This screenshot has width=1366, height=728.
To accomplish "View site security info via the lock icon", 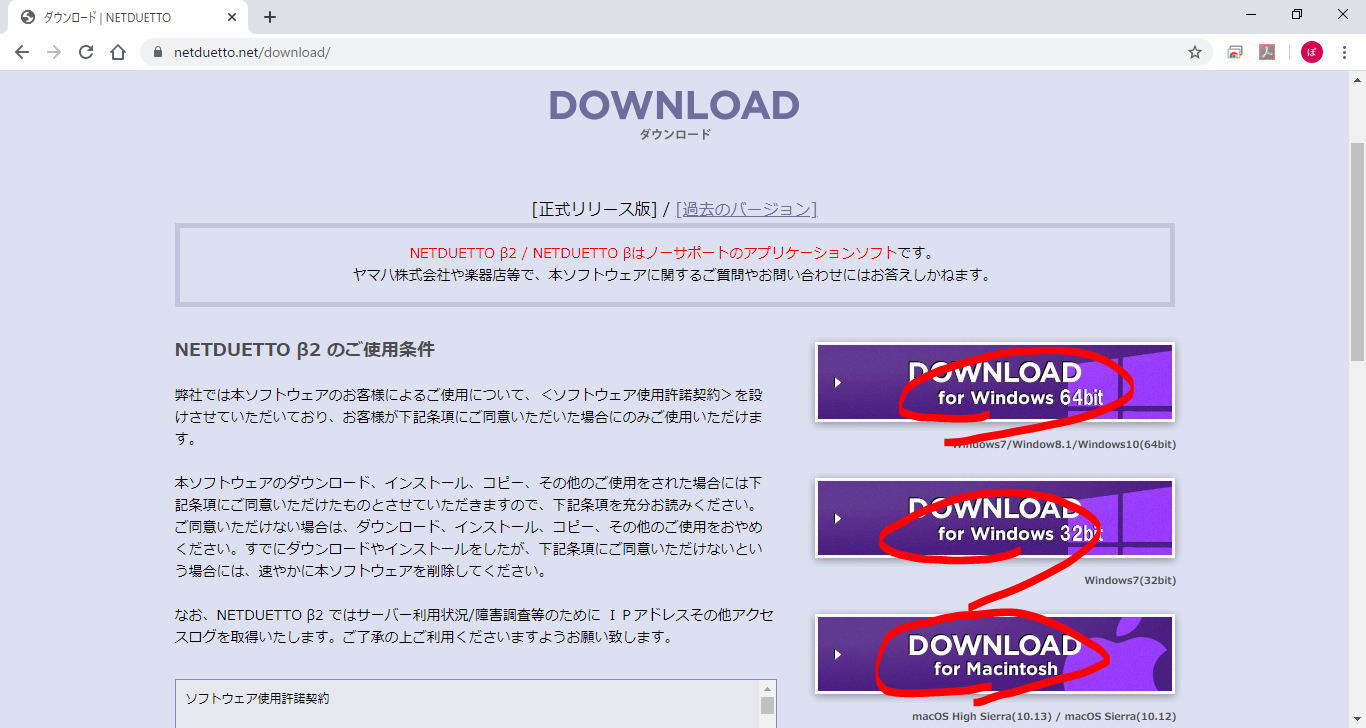I will pyautogui.click(x=158, y=52).
